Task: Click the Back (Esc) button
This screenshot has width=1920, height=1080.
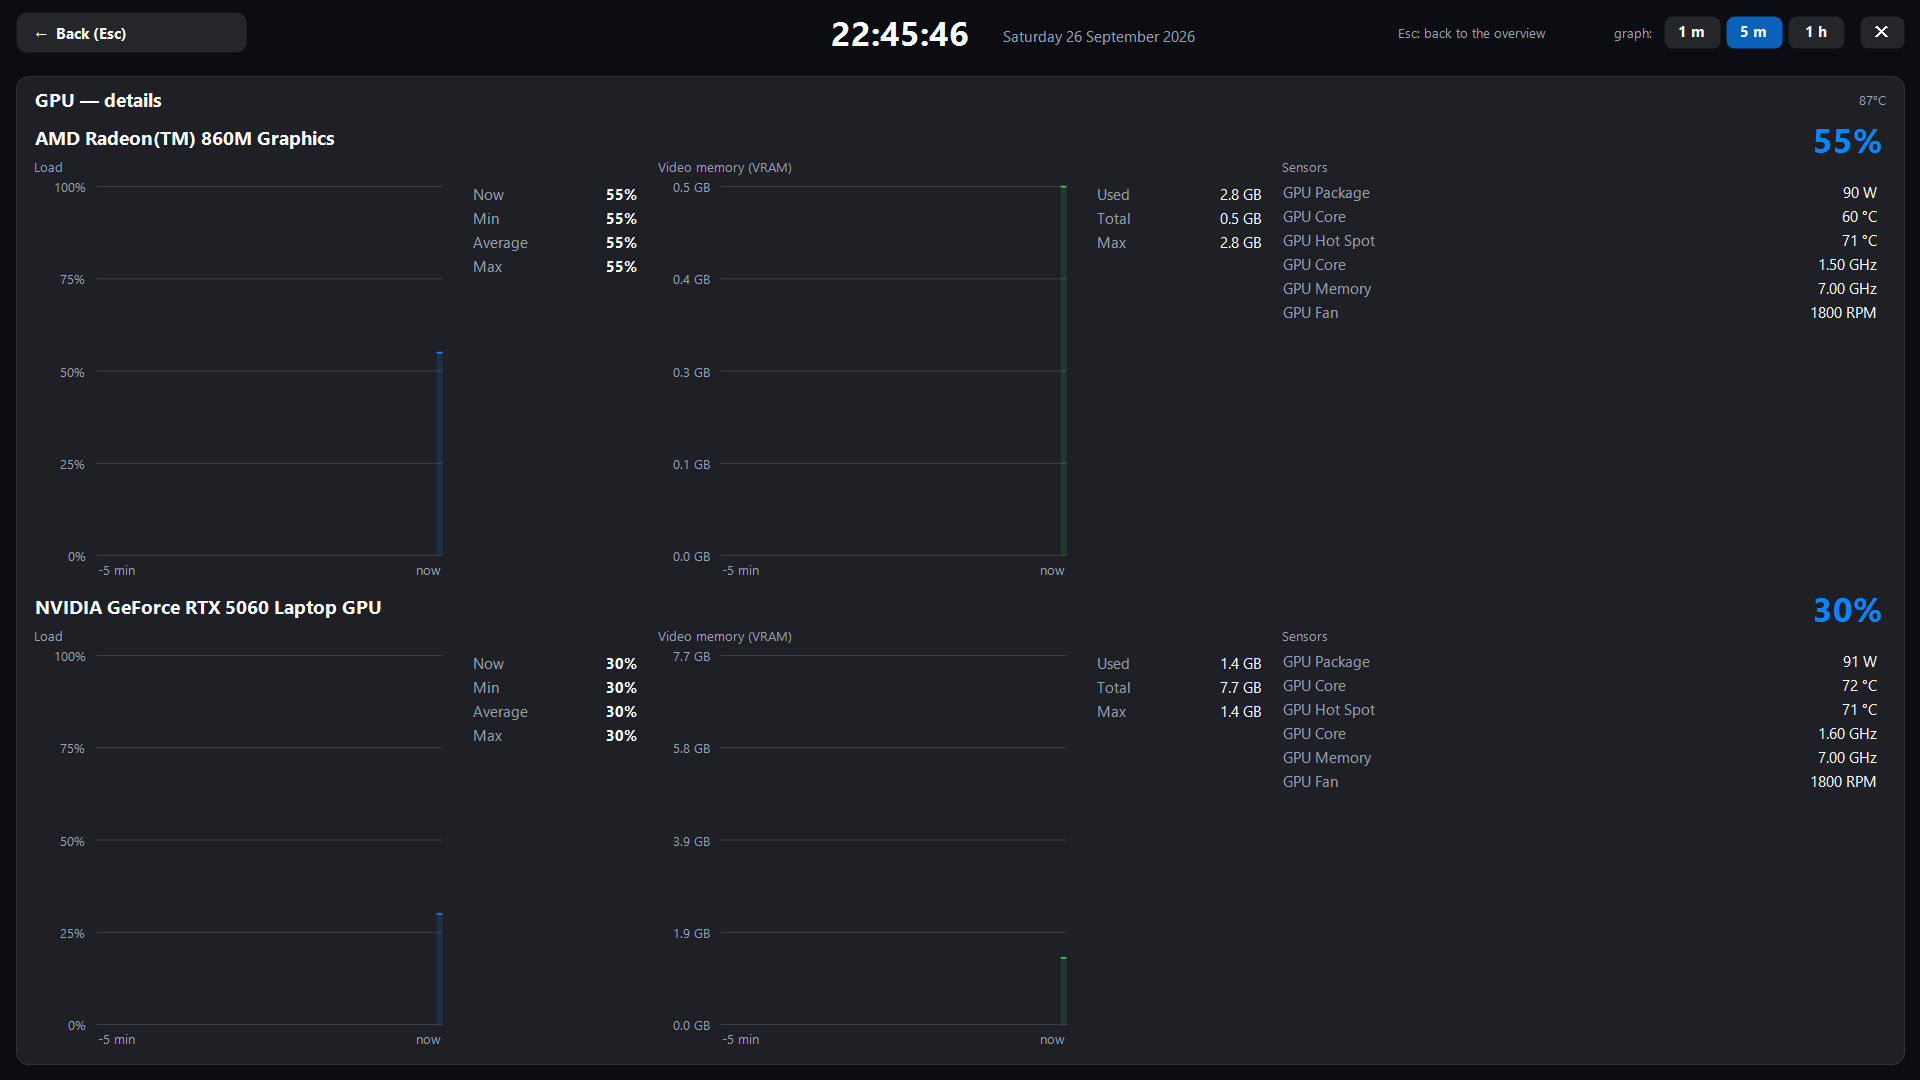Action: (131, 33)
